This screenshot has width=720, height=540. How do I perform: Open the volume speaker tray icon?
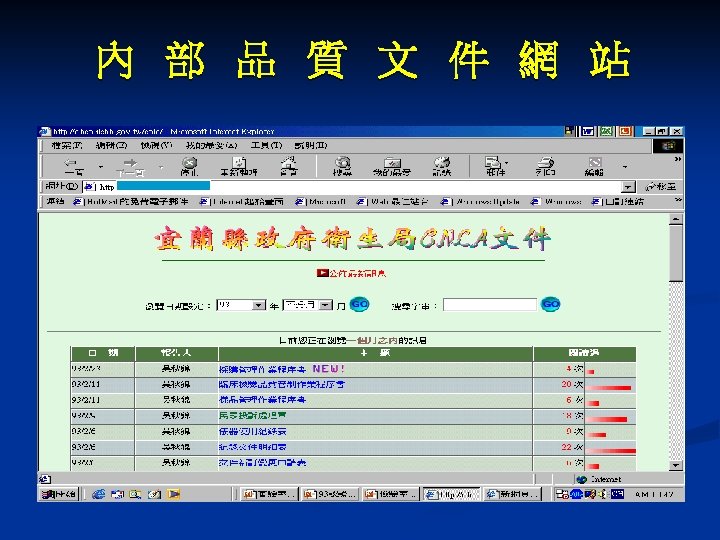pyautogui.click(x=604, y=494)
